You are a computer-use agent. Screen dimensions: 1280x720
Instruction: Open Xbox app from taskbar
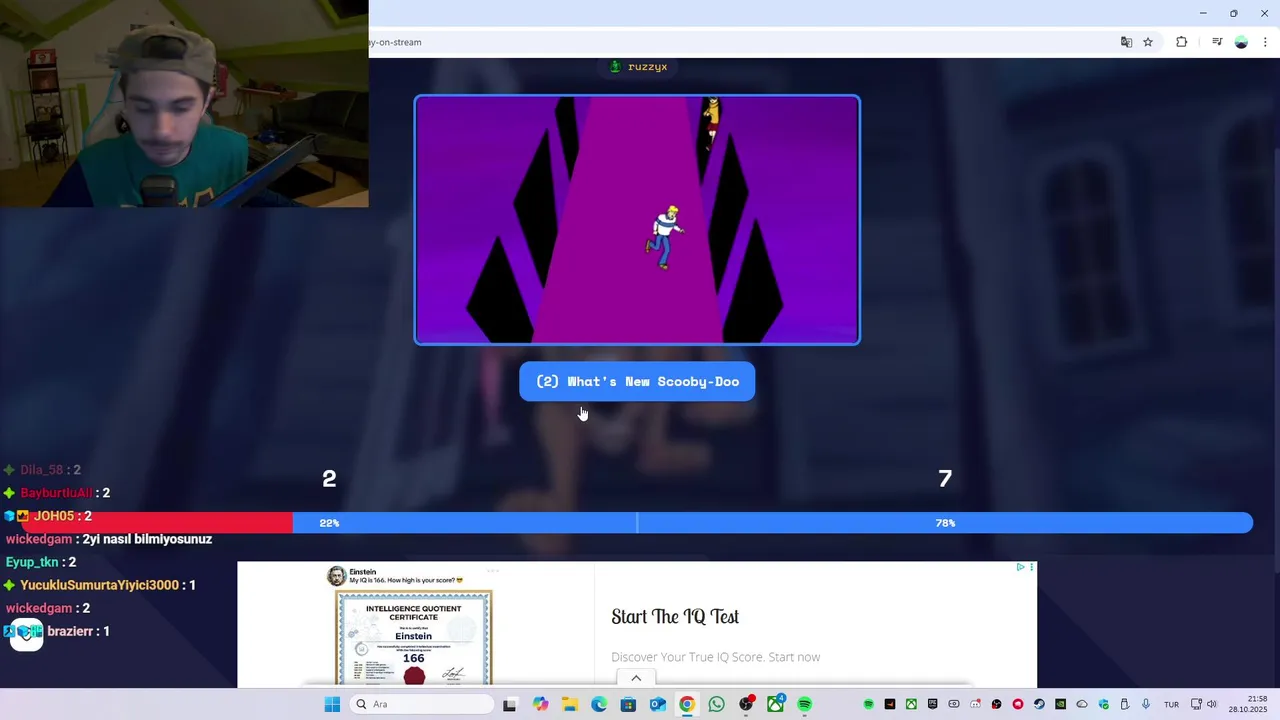click(776, 704)
